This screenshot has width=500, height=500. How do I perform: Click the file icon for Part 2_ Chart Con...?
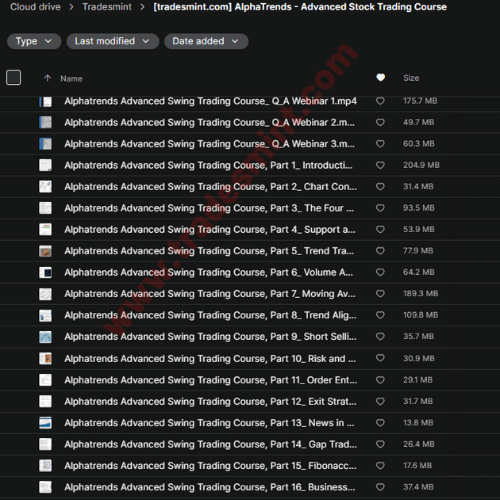[45, 187]
